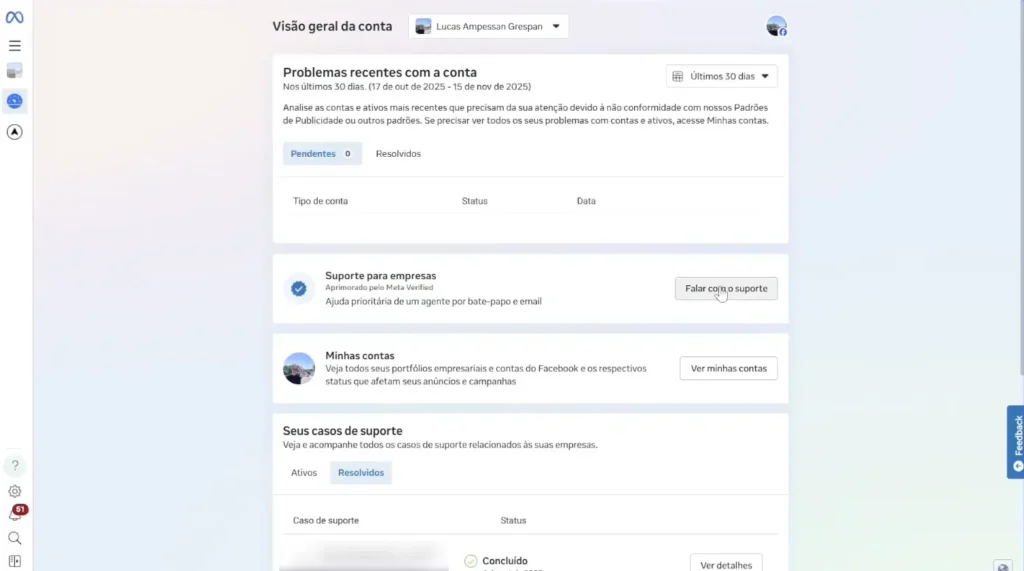This screenshot has width=1024, height=571.
Task: Toggle the sidebar panel icon at bottom
Action: 14,561
